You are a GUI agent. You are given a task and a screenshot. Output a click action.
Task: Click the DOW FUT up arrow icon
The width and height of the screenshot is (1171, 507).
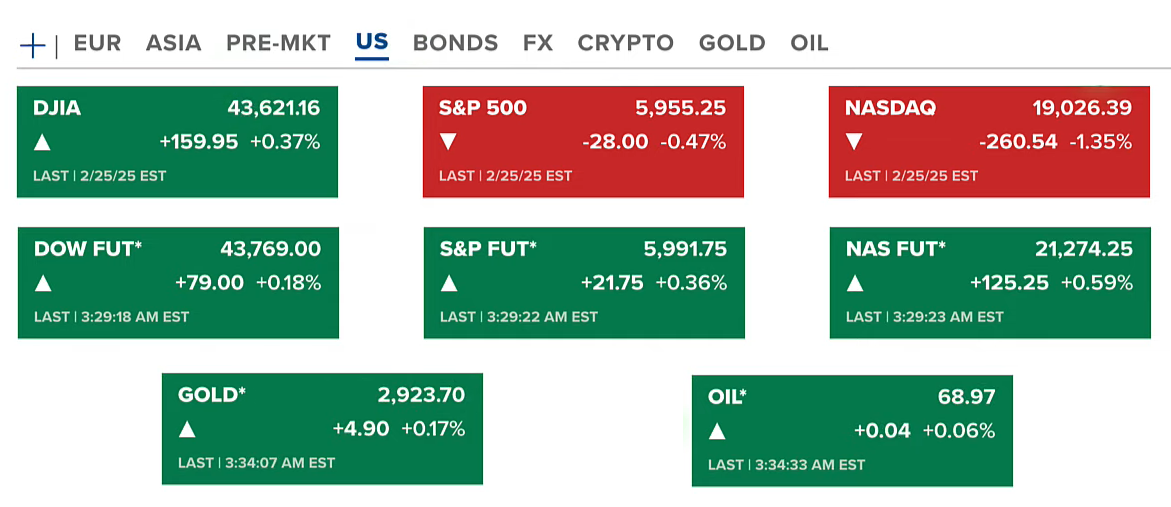(43, 283)
